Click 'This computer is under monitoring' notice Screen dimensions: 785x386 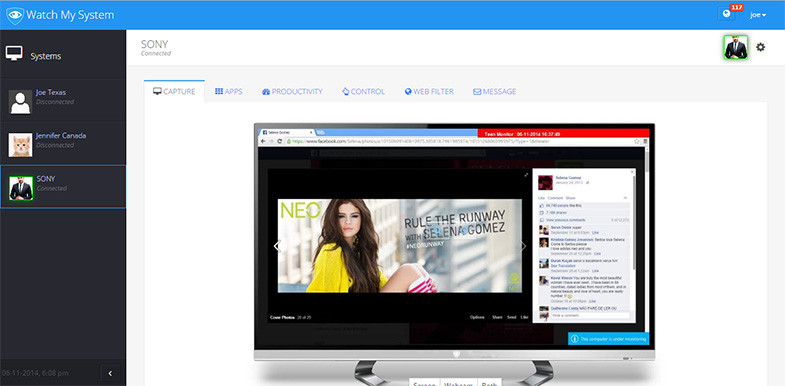click(608, 339)
